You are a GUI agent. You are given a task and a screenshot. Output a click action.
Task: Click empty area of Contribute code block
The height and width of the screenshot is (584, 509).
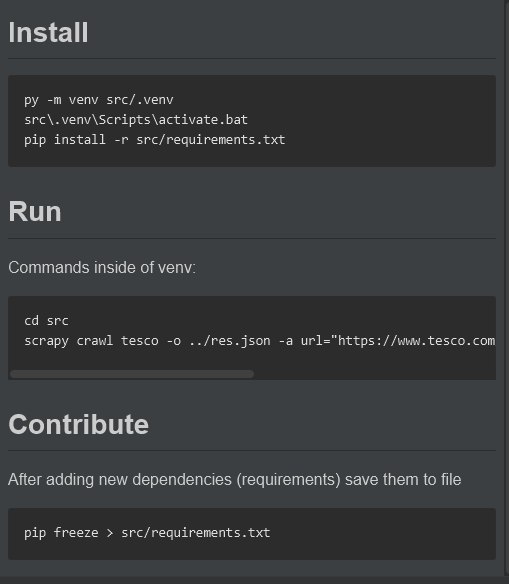tap(384, 533)
